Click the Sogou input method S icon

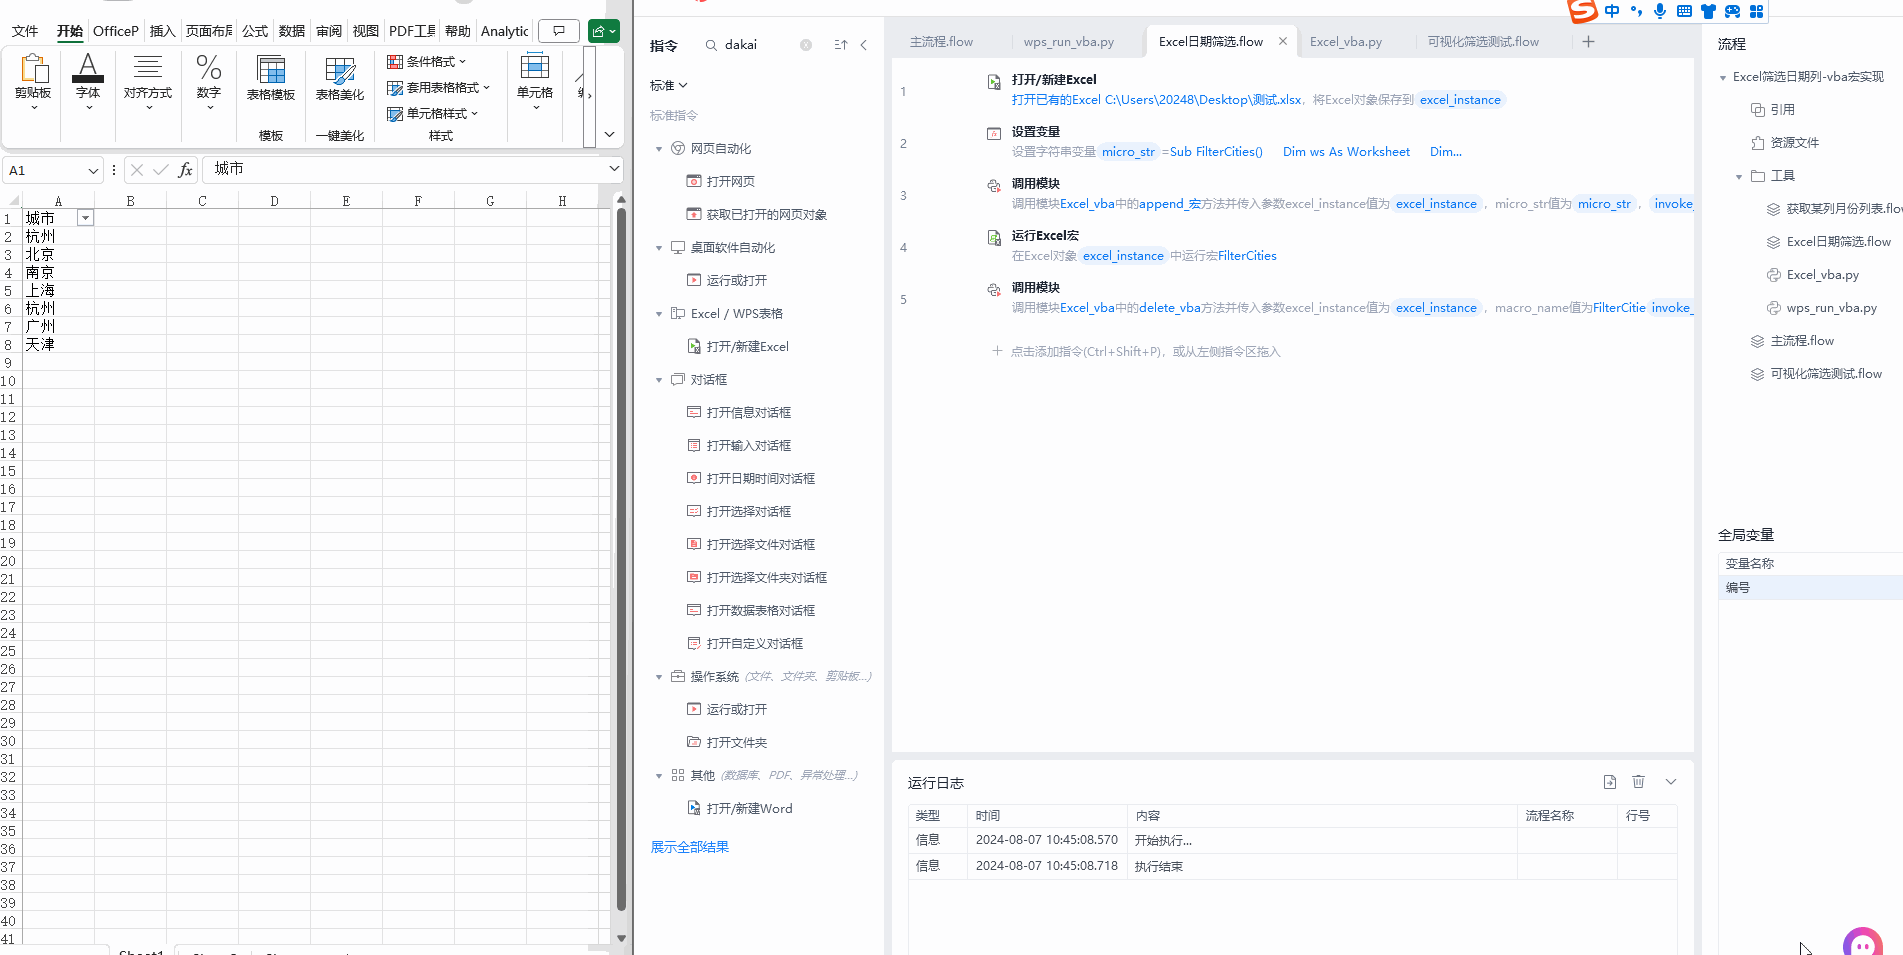(x=1581, y=11)
